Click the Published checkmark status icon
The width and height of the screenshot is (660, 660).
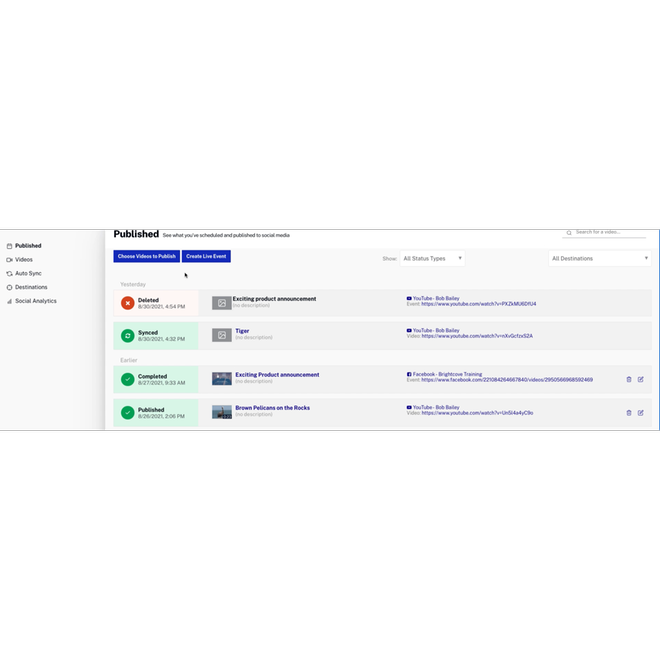127,412
